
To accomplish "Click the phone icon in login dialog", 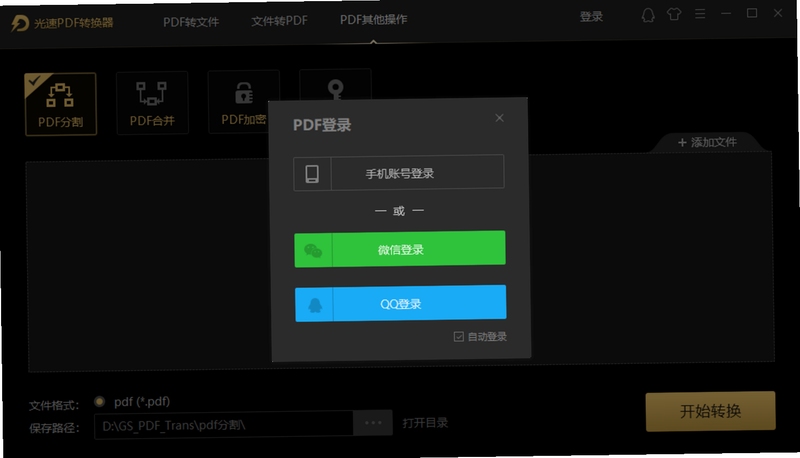I will coord(312,174).
